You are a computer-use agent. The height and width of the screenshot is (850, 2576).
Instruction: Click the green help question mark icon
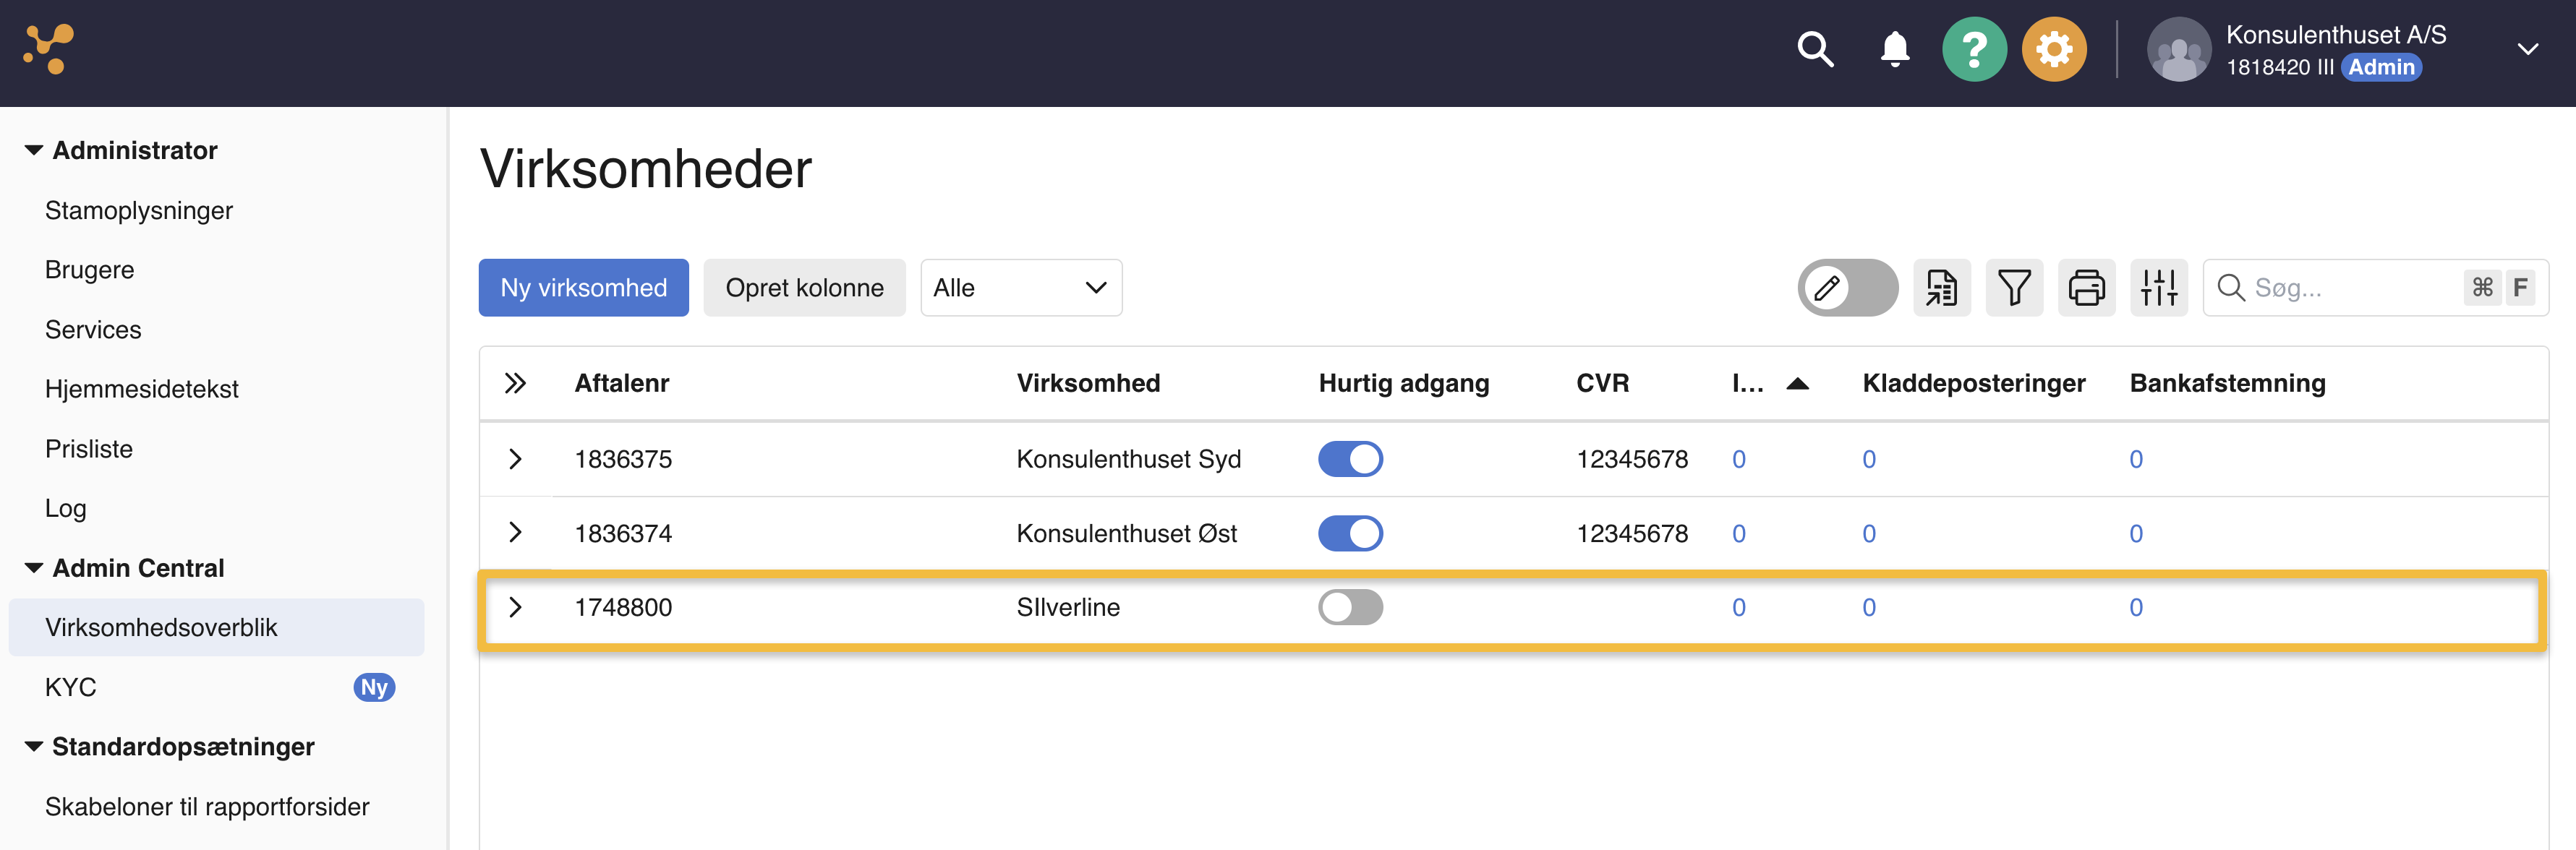pyautogui.click(x=1975, y=48)
